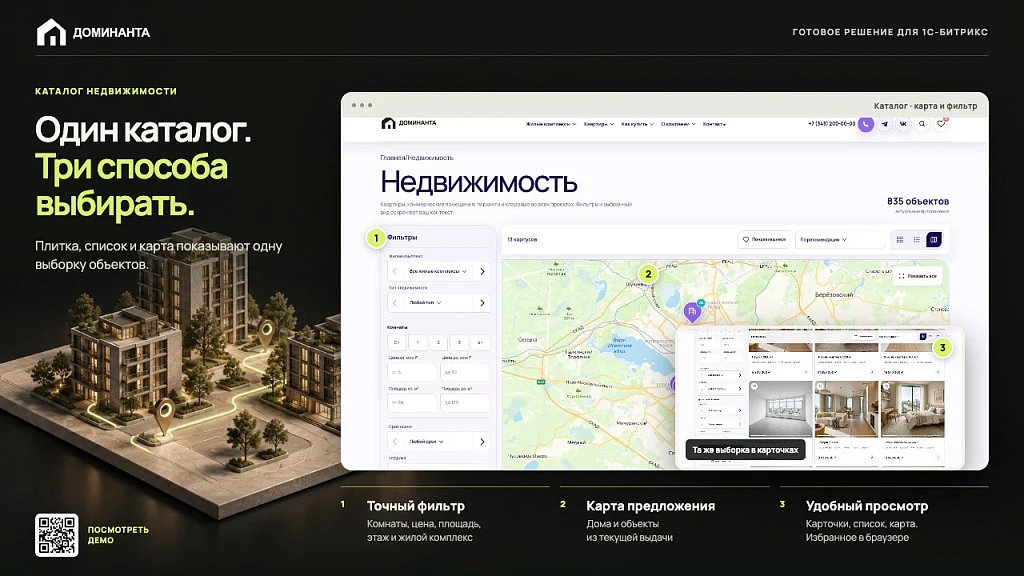Screen dimensions: 1024x576
Task: Next arrow in residential complex filter
Action: 482,271
